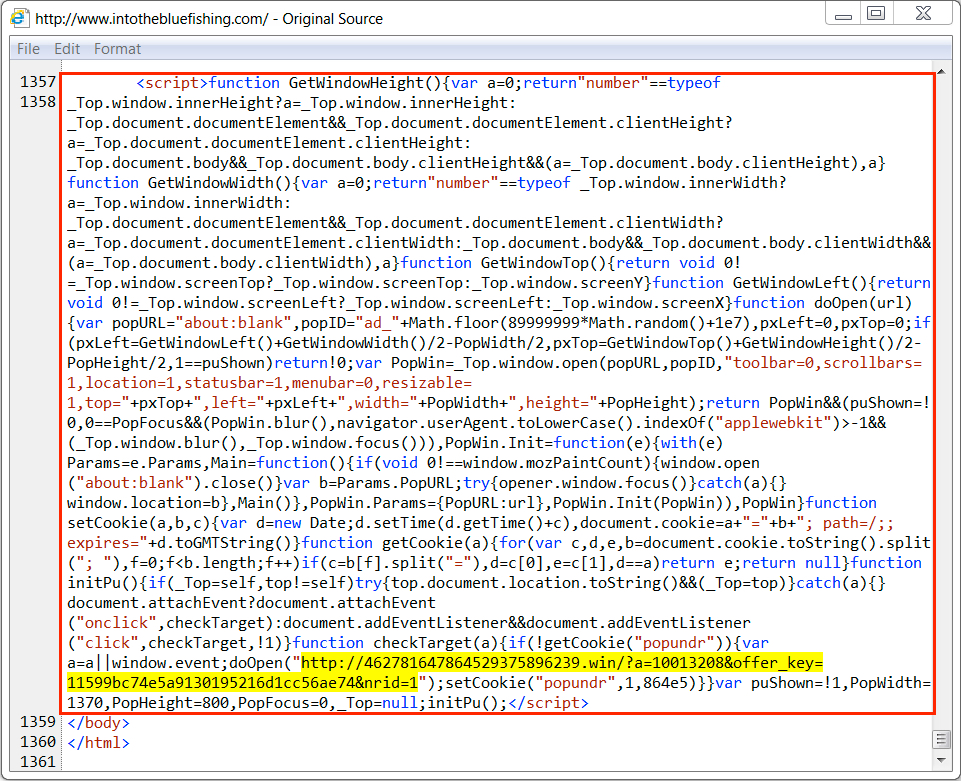Image resolution: width=961 pixels, height=781 pixels.
Task: Maximize the Original Source window
Action: click(x=876, y=13)
